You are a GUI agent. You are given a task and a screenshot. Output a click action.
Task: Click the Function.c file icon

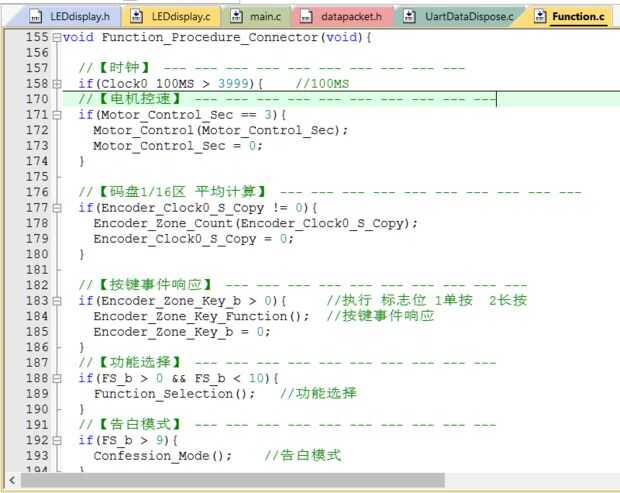coord(540,17)
